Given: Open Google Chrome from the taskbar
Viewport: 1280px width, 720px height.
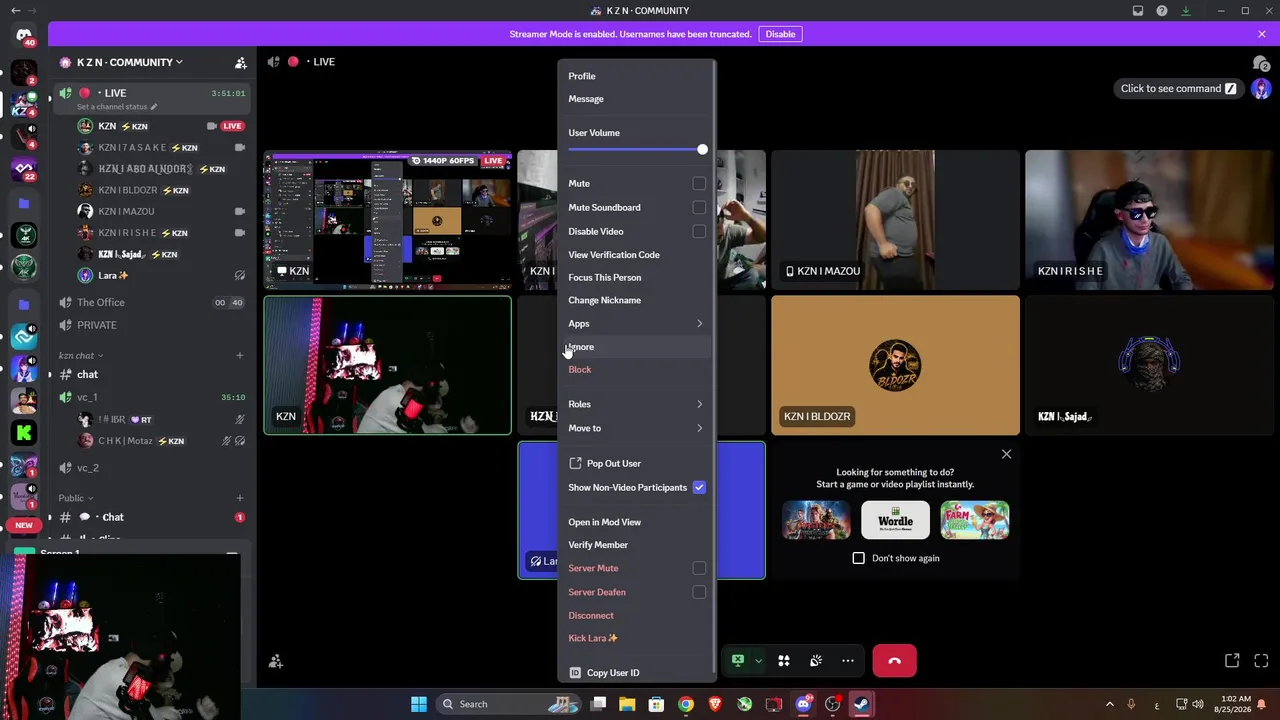Looking at the screenshot, I should click(x=686, y=704).
